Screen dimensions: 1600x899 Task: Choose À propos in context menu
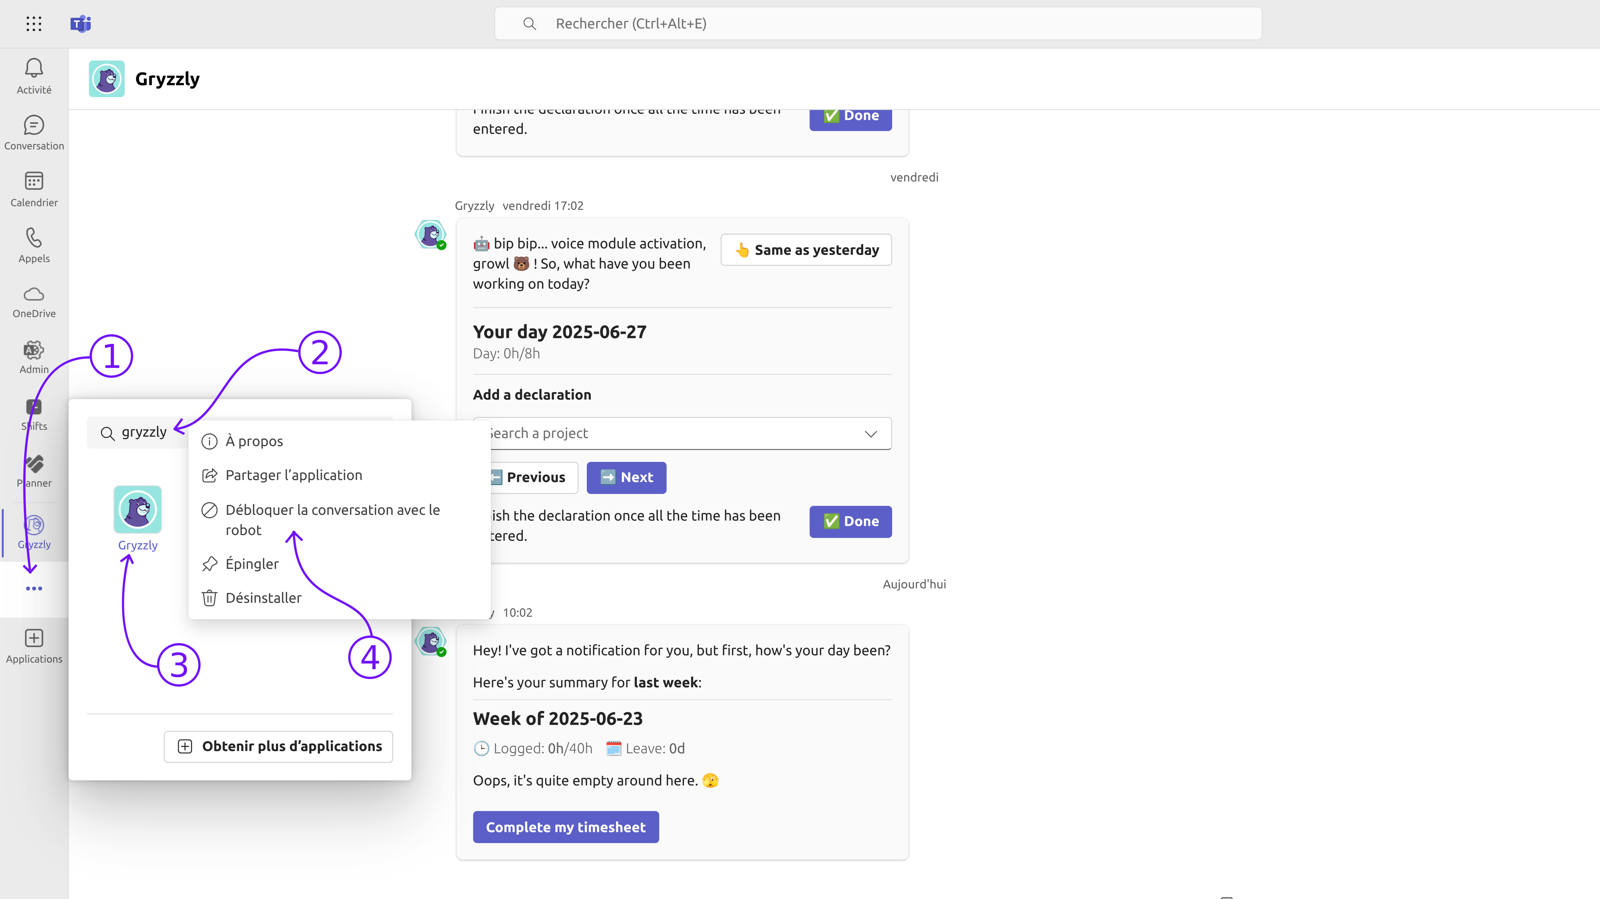click(x=339, y=441)
